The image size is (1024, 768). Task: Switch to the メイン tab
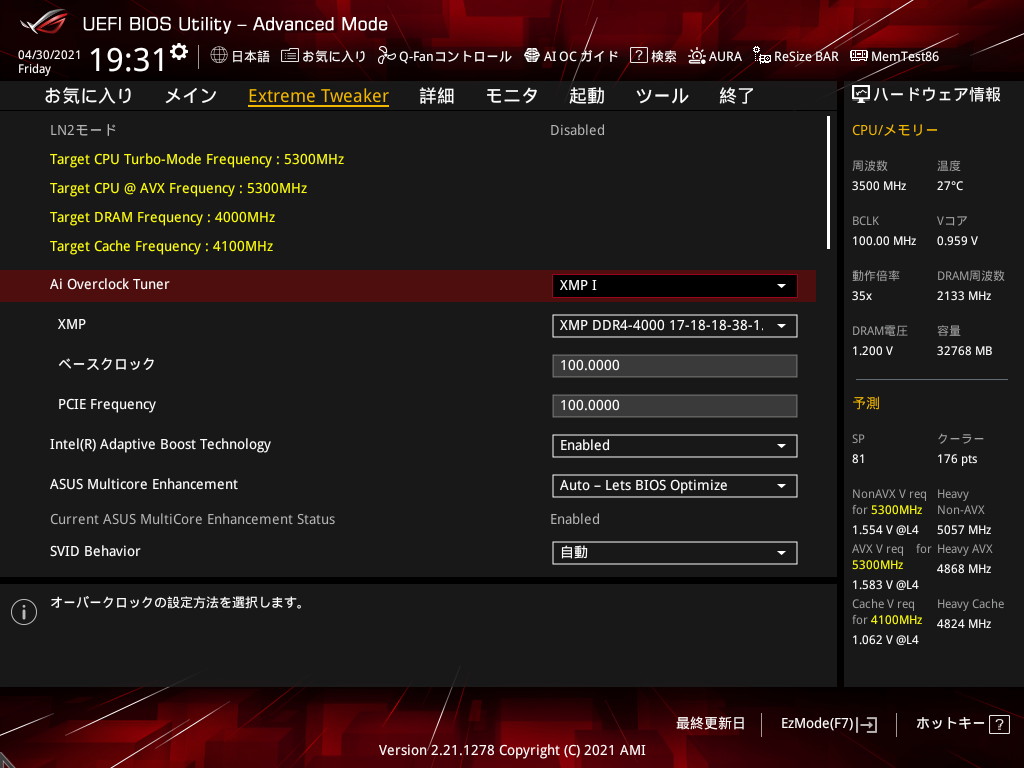[191, 96]
